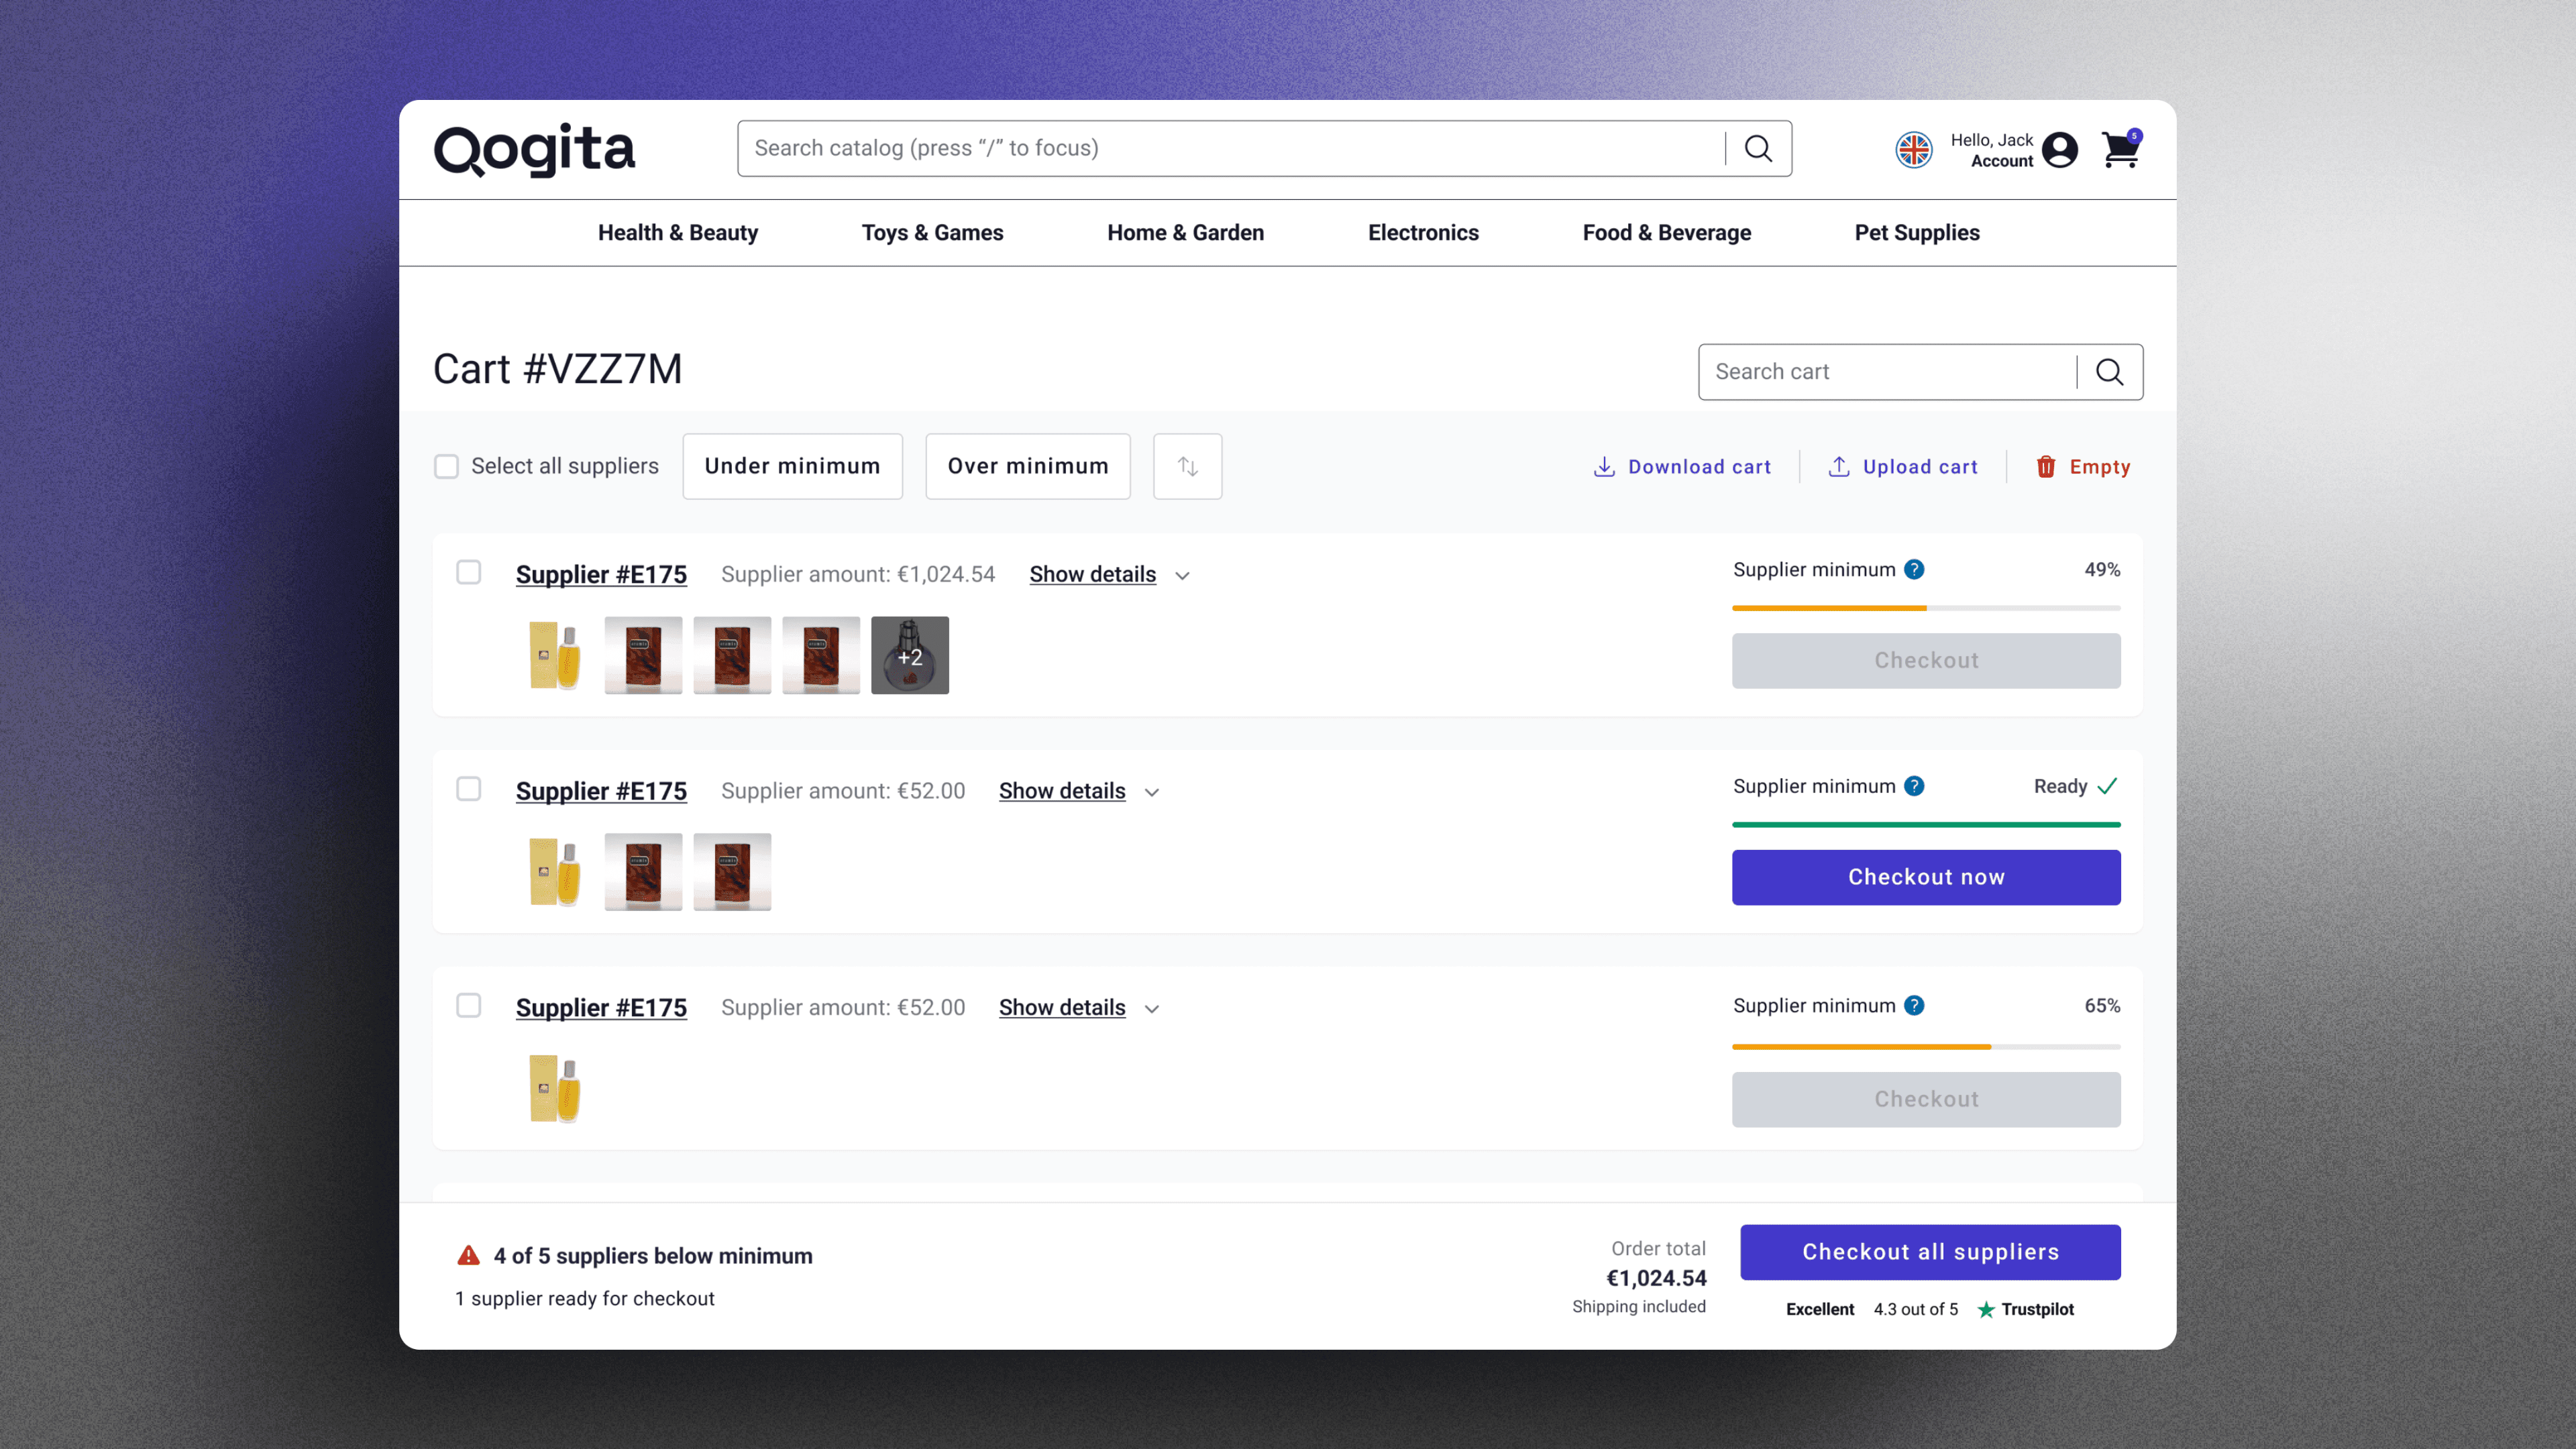Click the Trustpilot star logo

1986,1309
